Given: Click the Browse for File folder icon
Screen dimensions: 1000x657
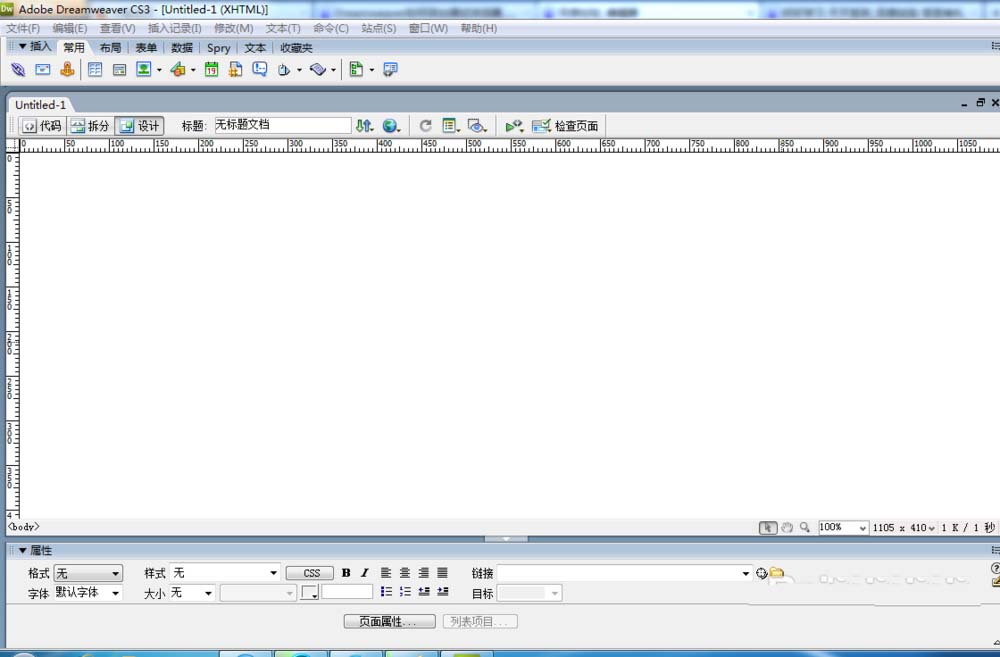Looking at the screenshot, I should (776, 572).
